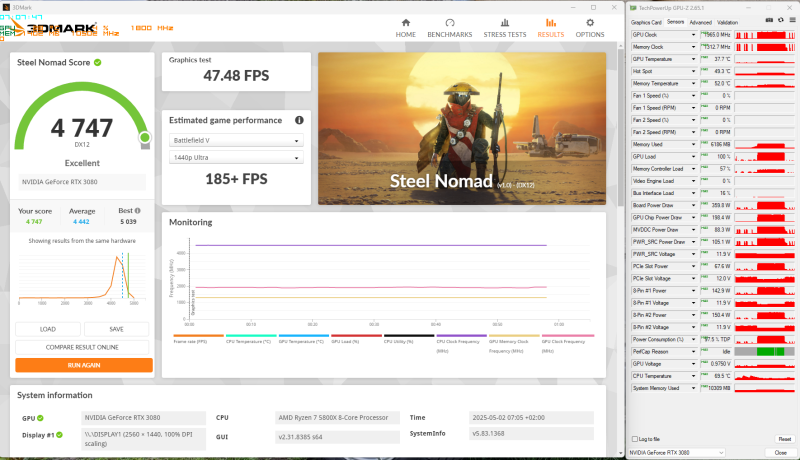The image size is (800, 460).
Task: Expand the Memory Clock sensor dropdown
Action: pyautogui.click(x=693, y=47)
